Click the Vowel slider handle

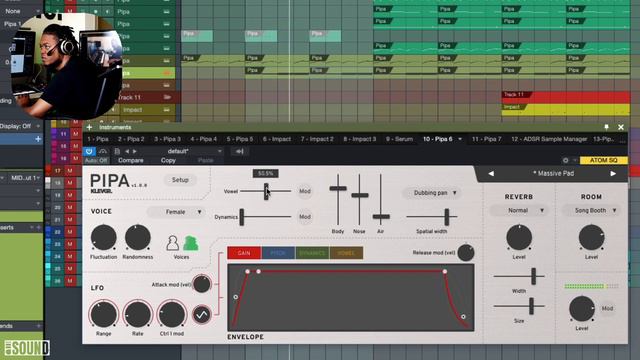tap(266, 191)
